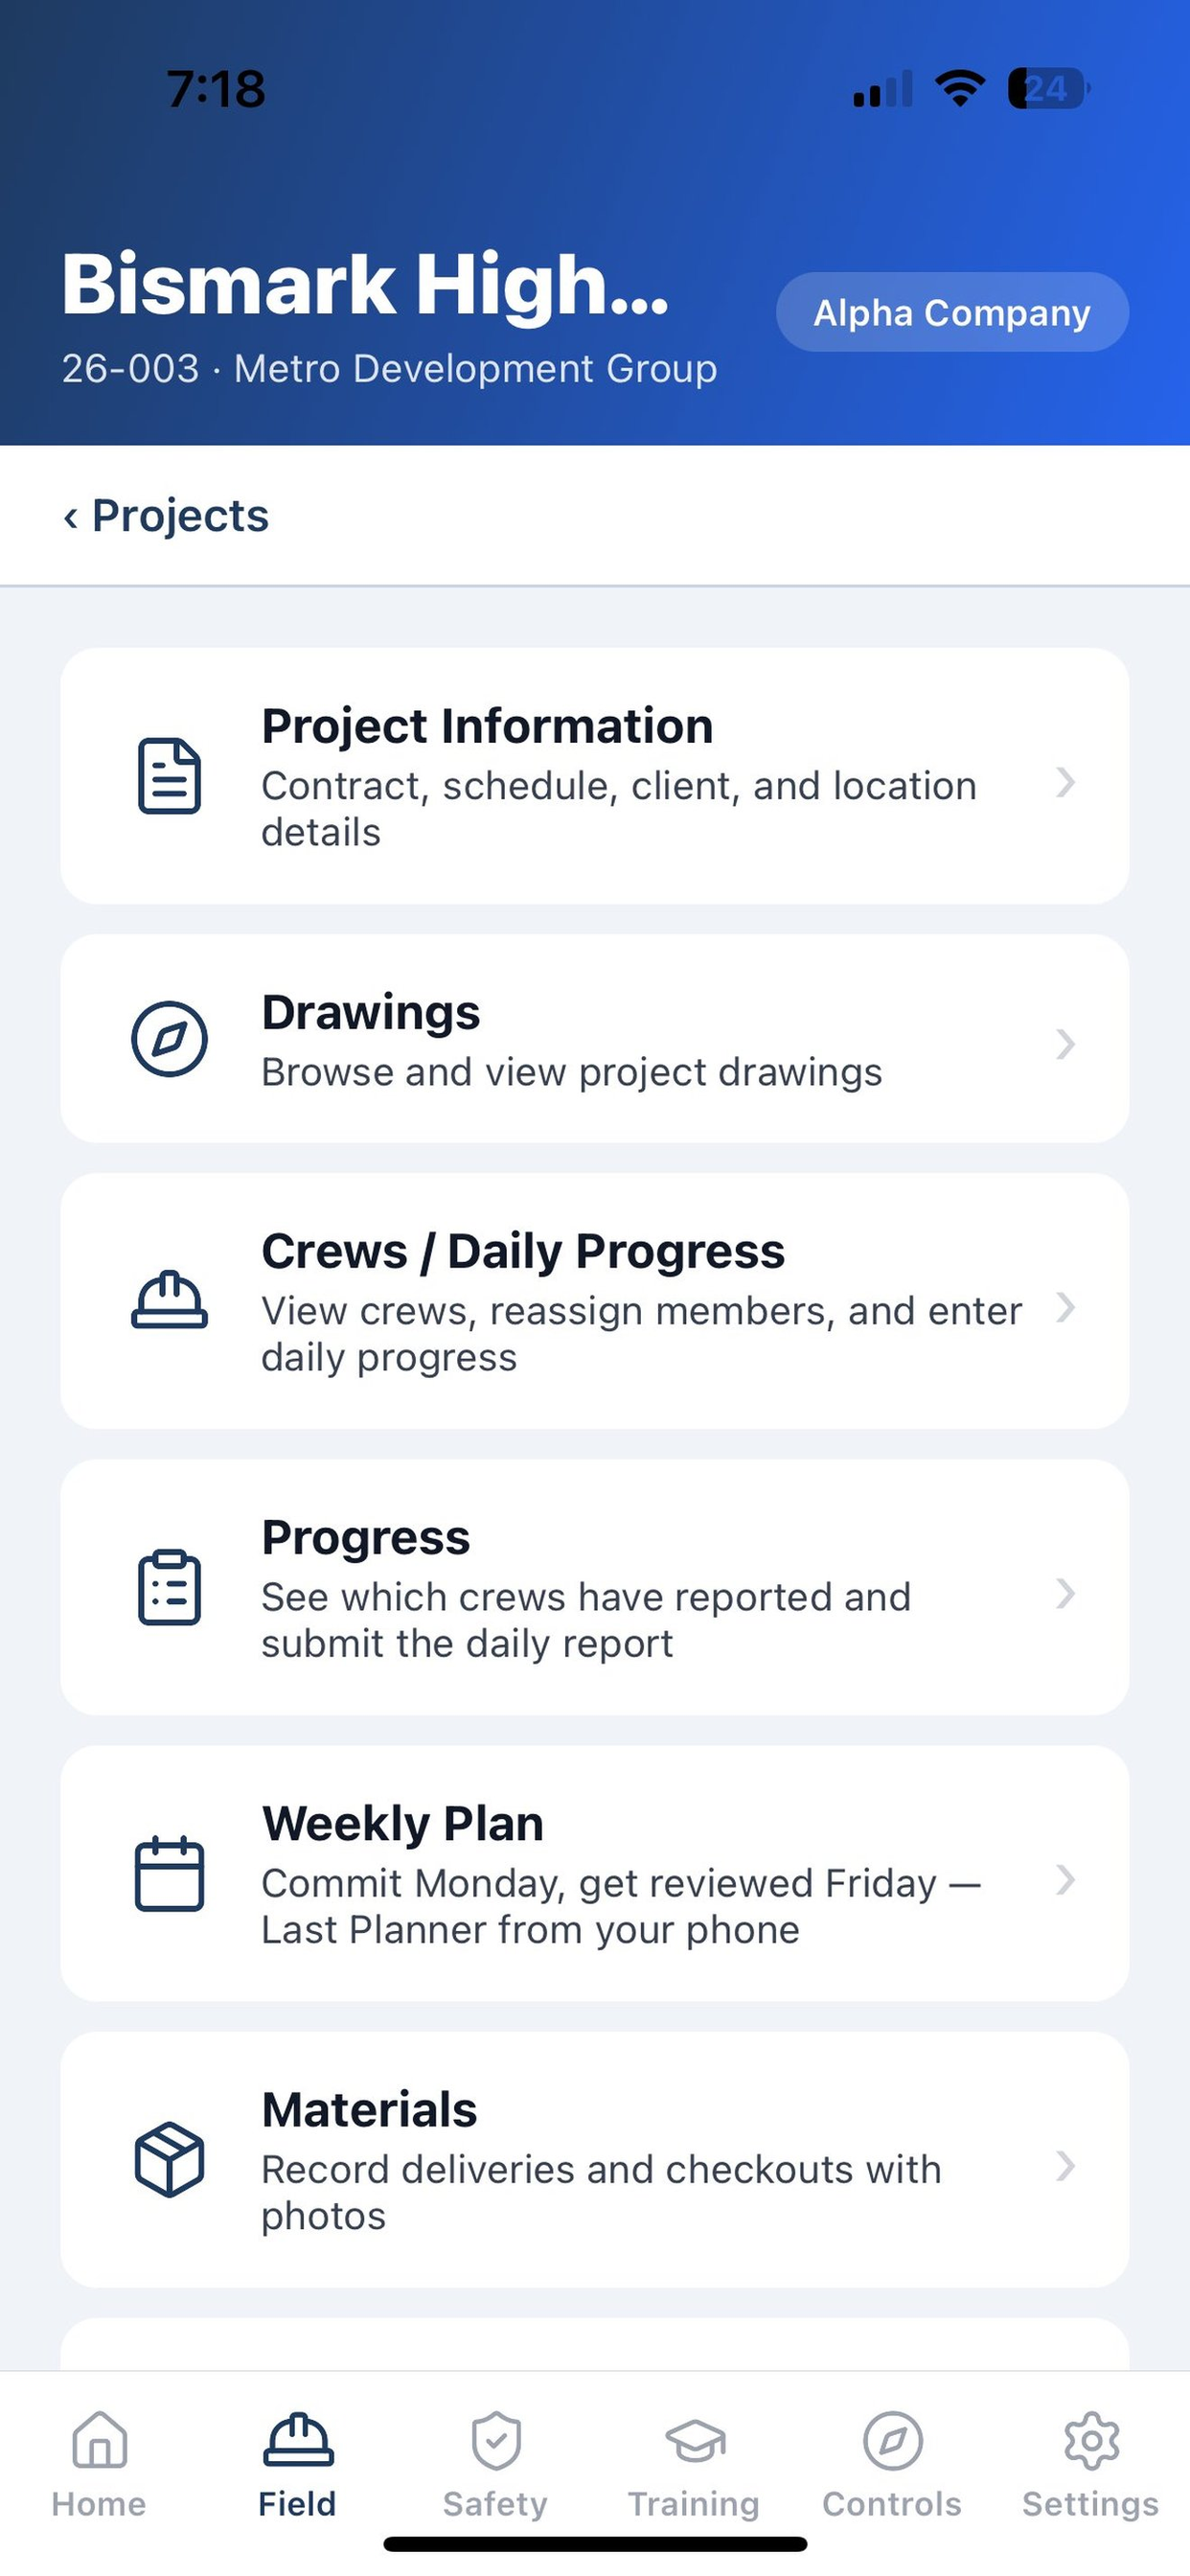Open Progress daily report card
The image size is (1190, 2576).
[595, 1587]
